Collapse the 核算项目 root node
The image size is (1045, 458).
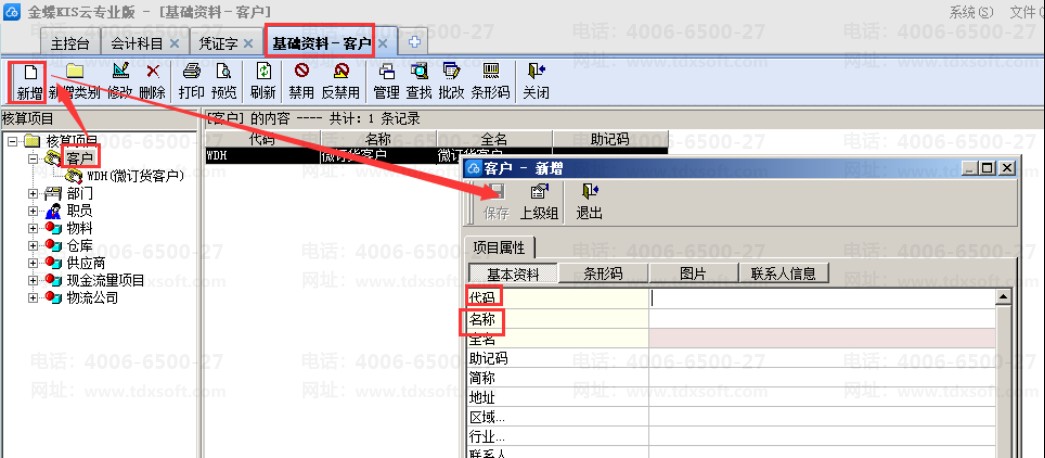(x=12, y=141)
